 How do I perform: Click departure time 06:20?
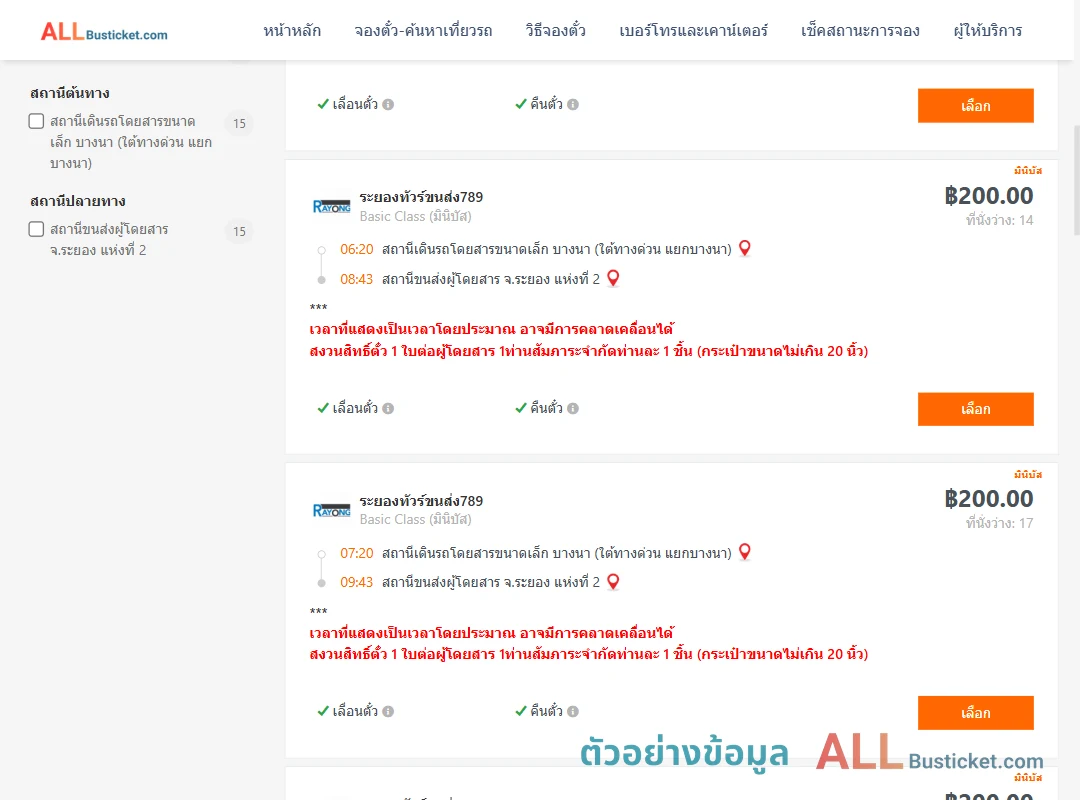tap(356, 249)
